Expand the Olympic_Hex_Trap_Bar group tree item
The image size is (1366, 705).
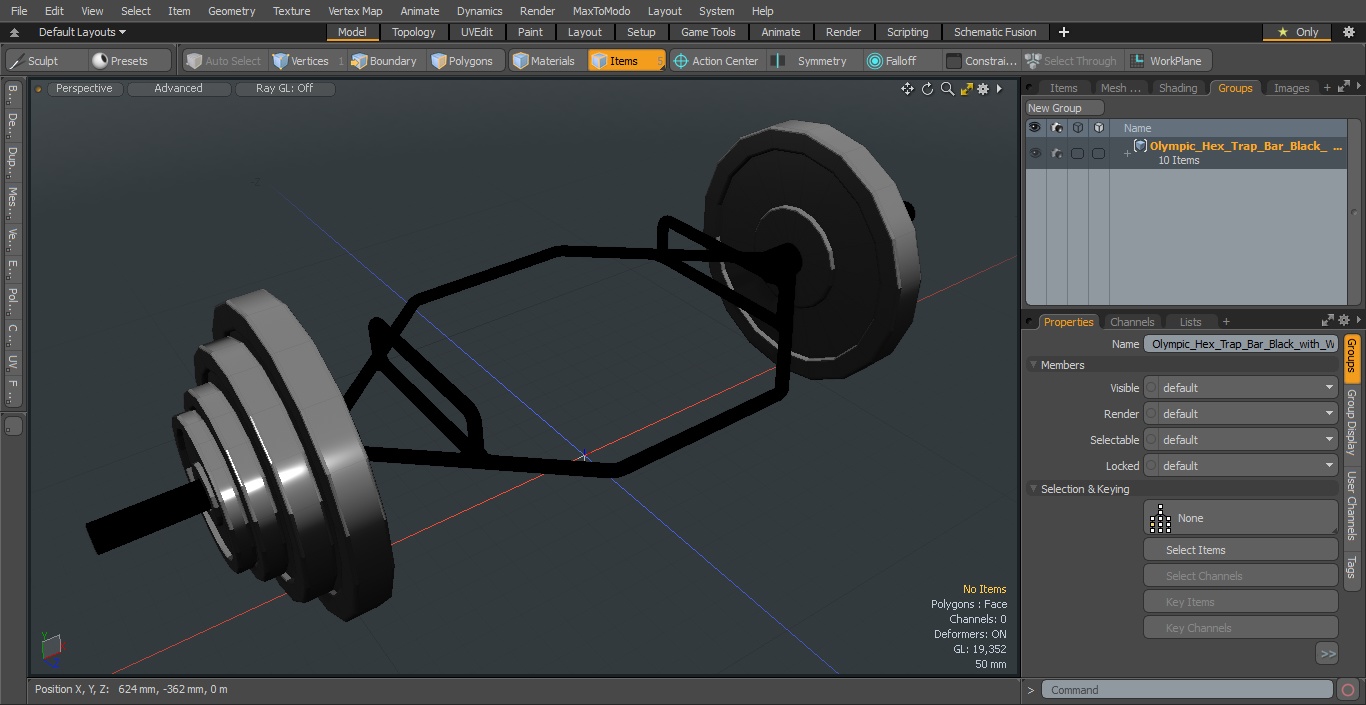coord(1127,153)
